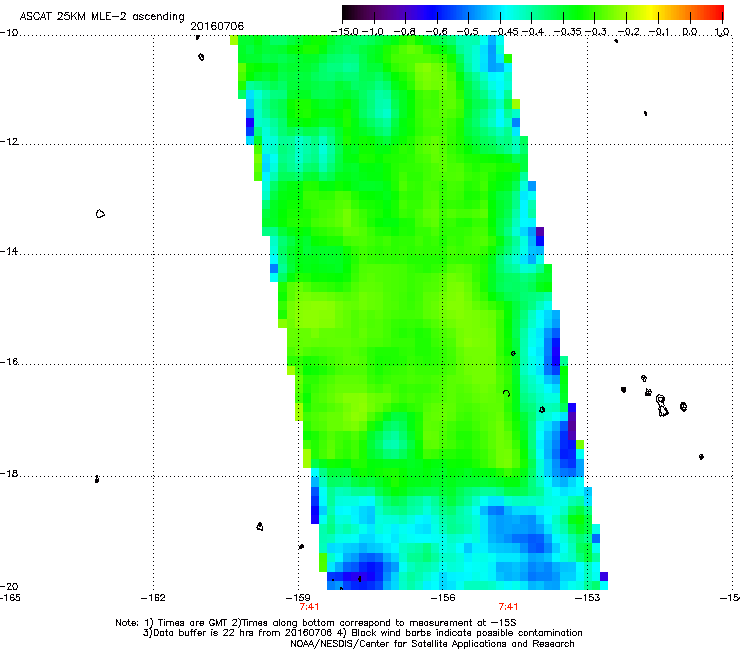The height and width of the screenshot is (650, 740).
Task: Click latitude label -18 on the axis
Action: [9, 473]
